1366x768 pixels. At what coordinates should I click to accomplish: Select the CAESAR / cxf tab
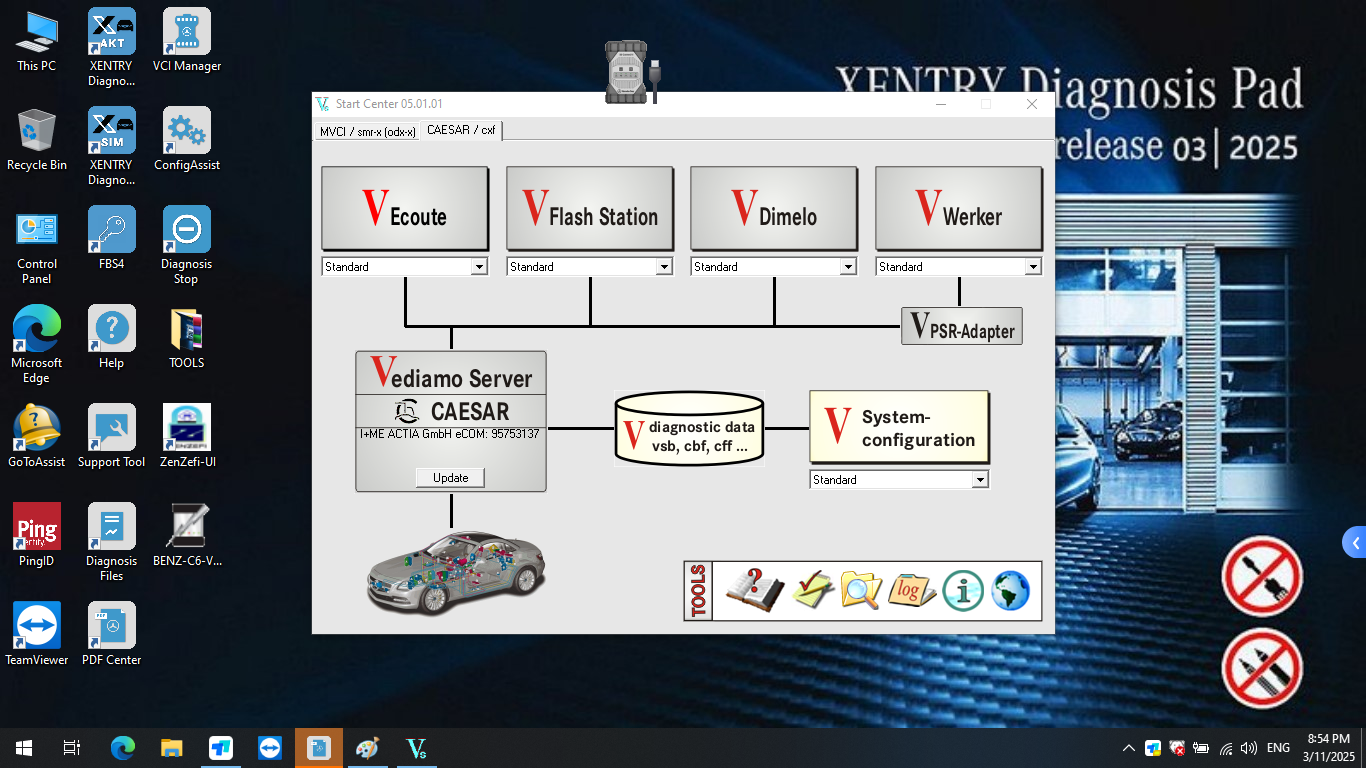click(x=461, y=130)
